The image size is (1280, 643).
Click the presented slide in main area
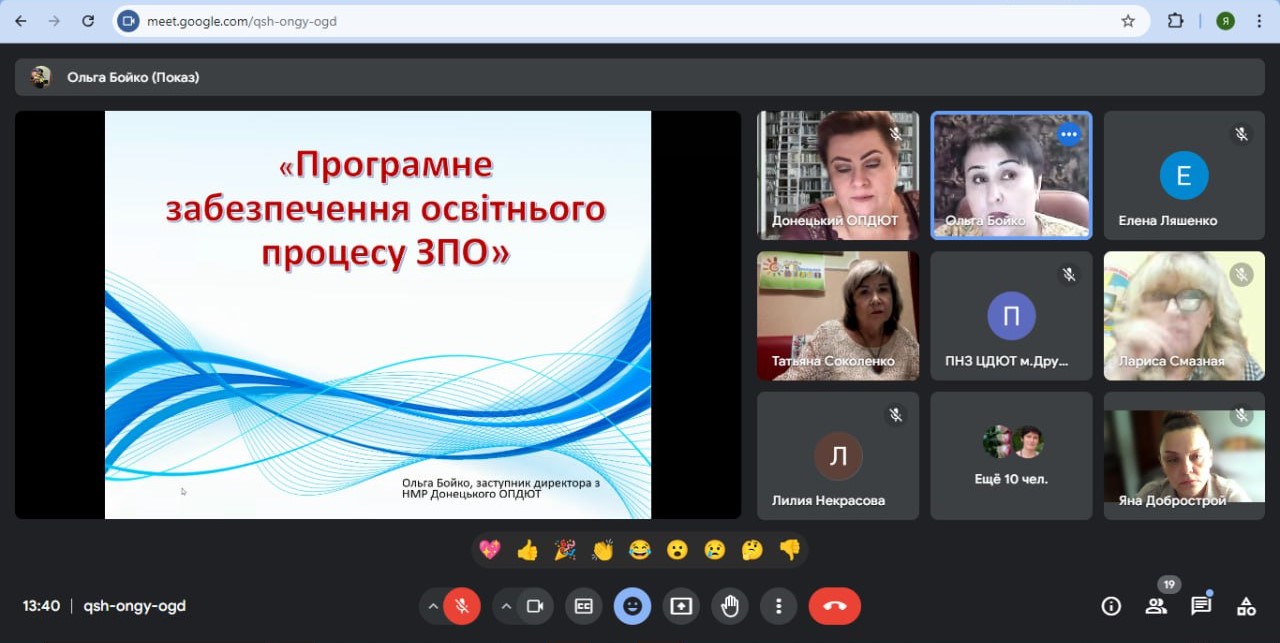point(378,315)
